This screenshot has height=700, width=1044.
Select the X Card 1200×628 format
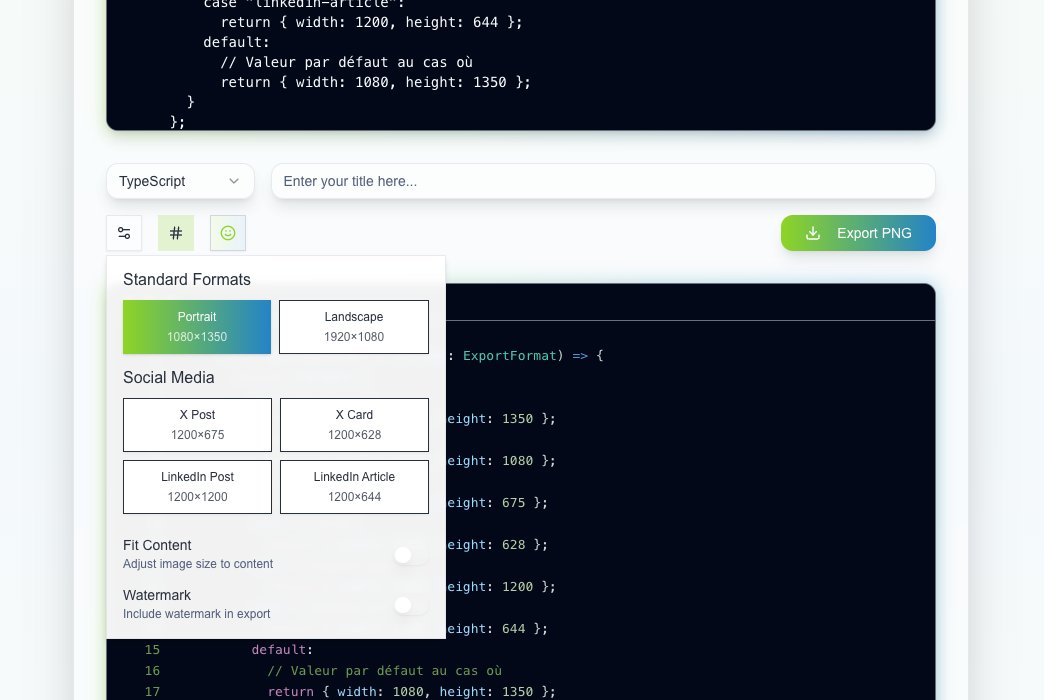(354, 425)
